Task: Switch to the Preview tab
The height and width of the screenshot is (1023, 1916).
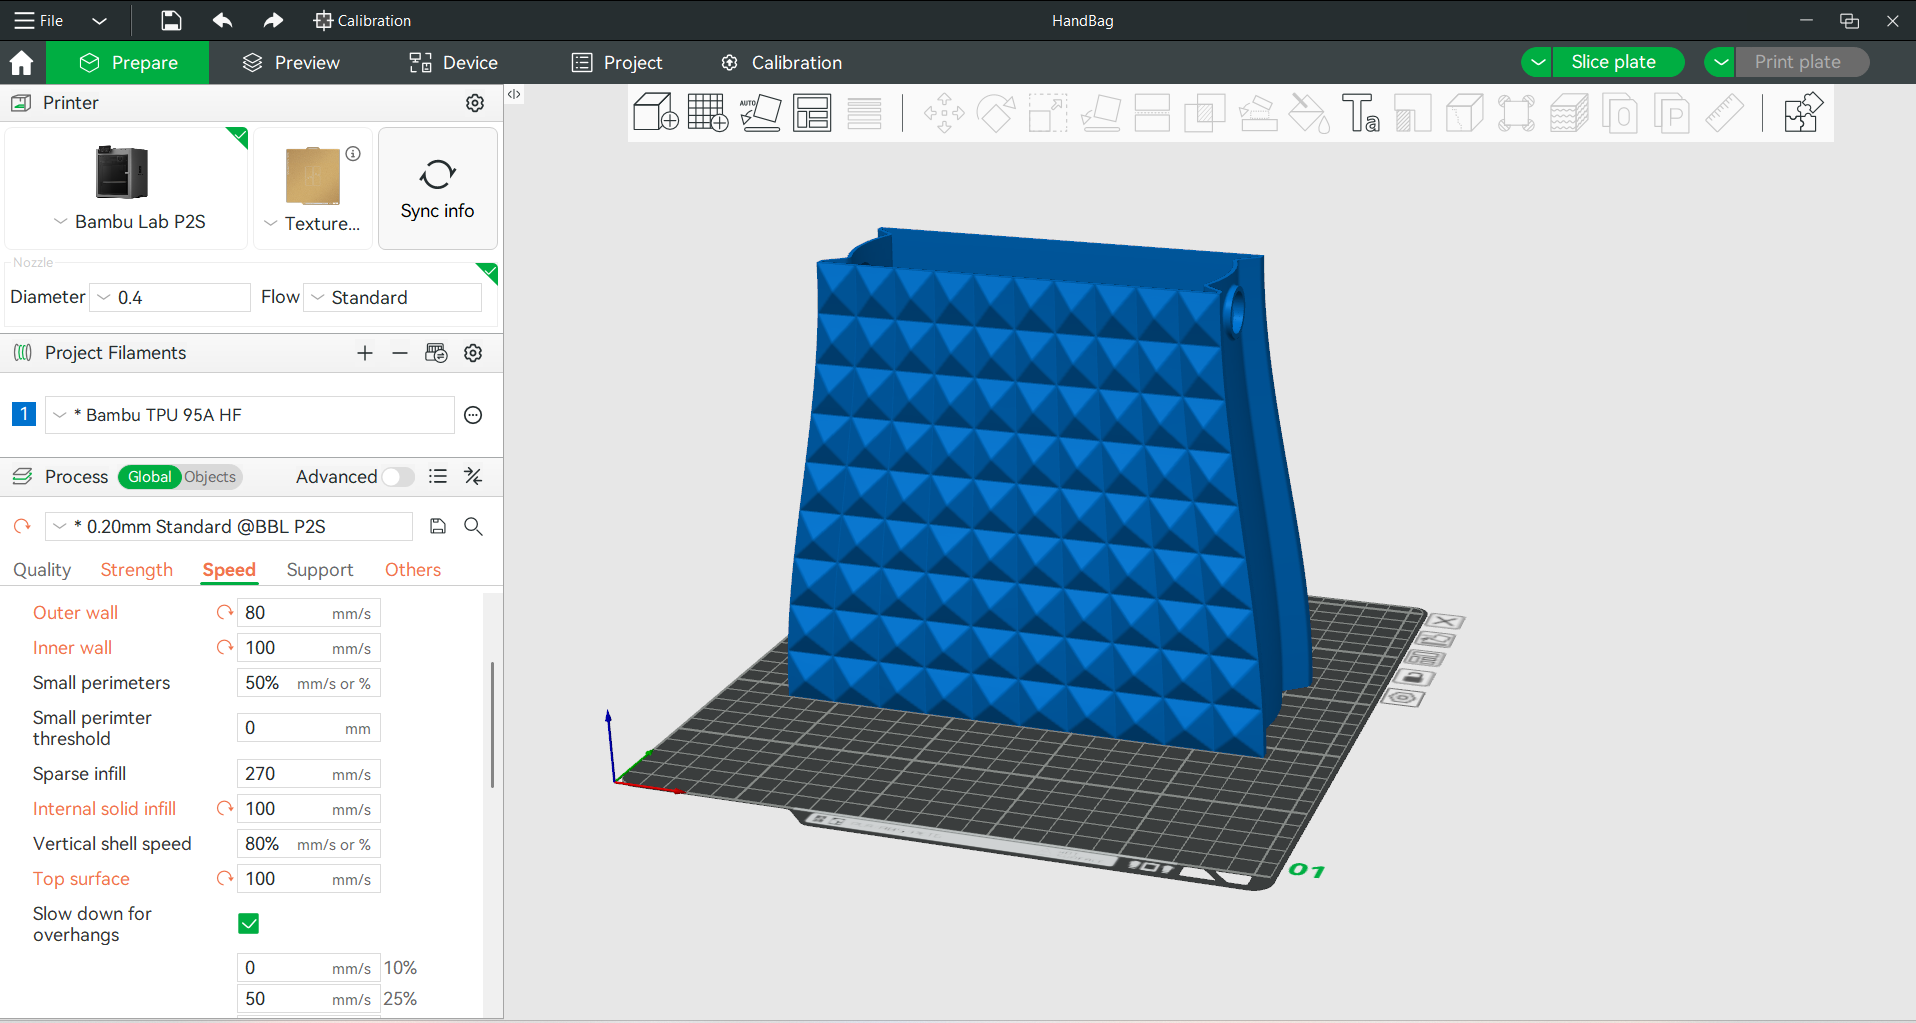Action: [291, 63]
